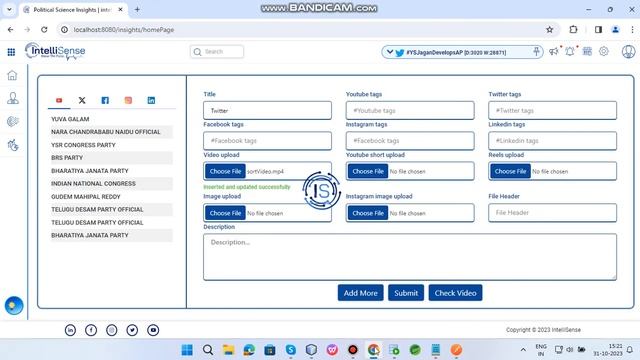Click the Description text area

410,257
